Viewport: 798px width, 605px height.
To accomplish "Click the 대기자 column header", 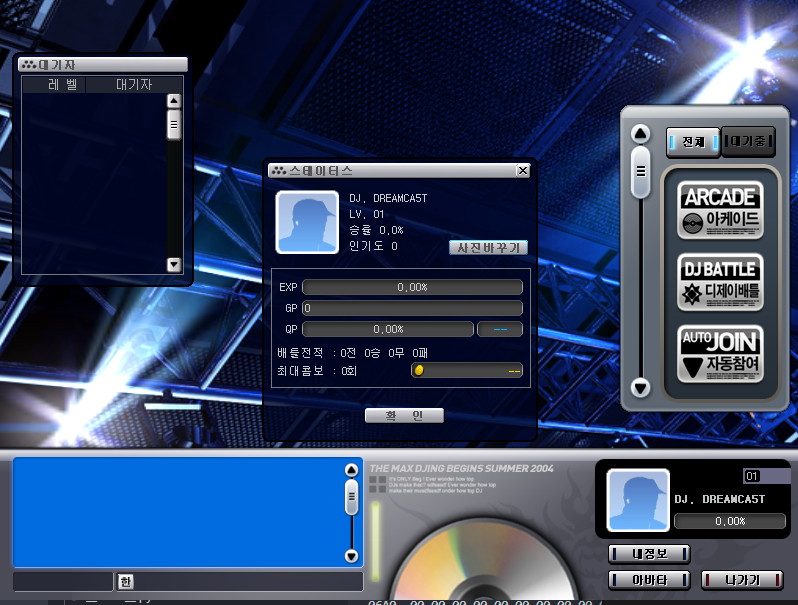I will coord(134,84).
